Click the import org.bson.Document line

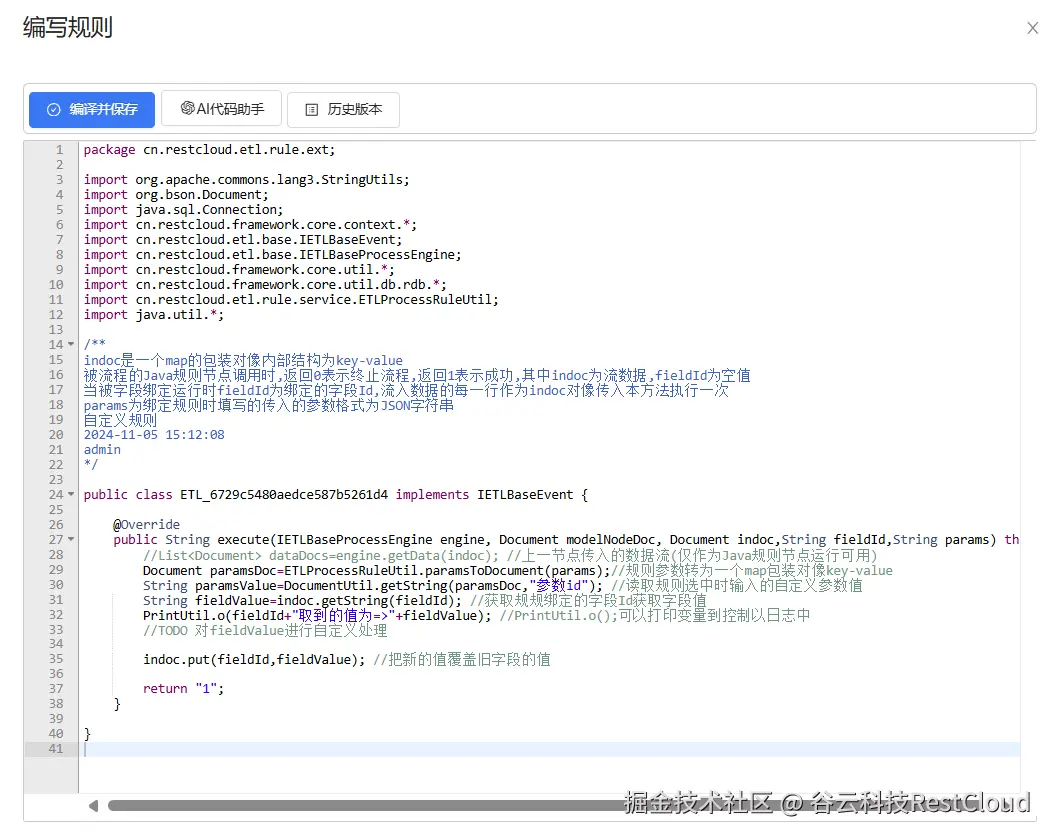(x=176, y=195)
